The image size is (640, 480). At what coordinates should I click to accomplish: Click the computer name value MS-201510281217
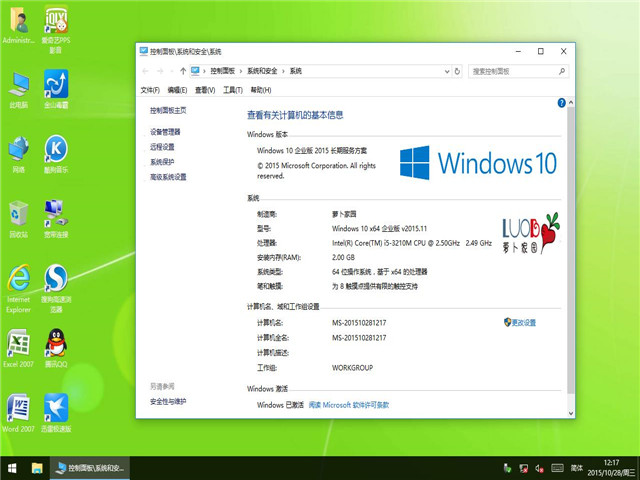[x=359, y=323]
